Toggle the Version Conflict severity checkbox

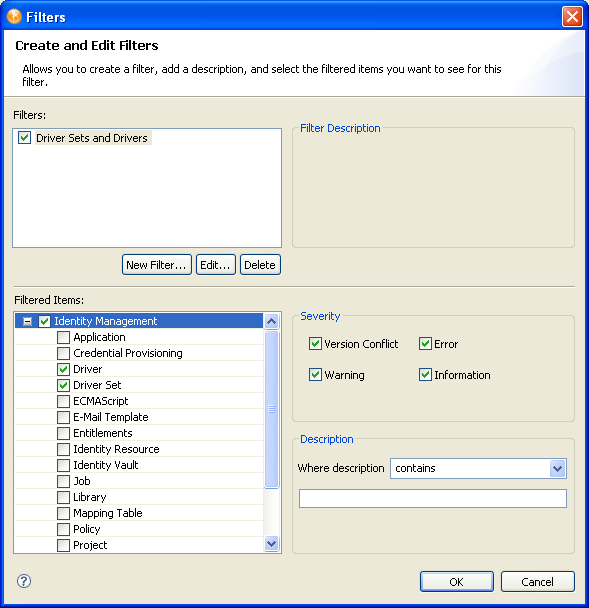315,344
